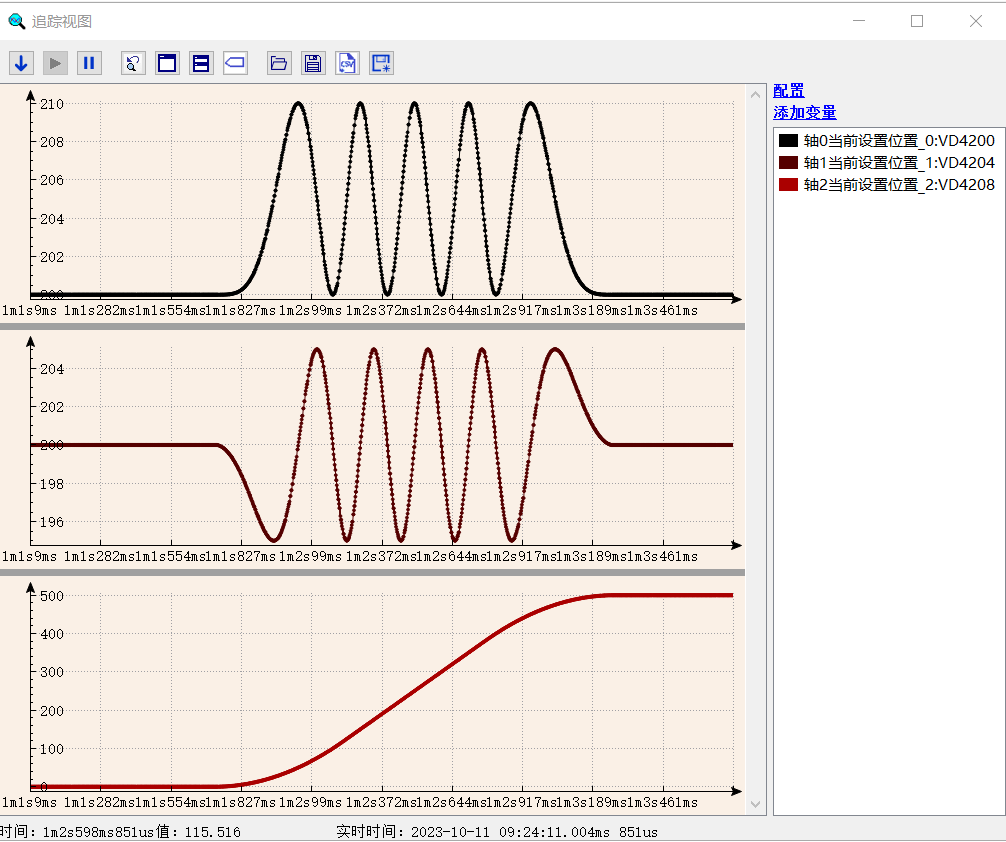Click the black swatch for 轴0 VD4200
This screenshot has height=842, width=1006.
[788, 141]
